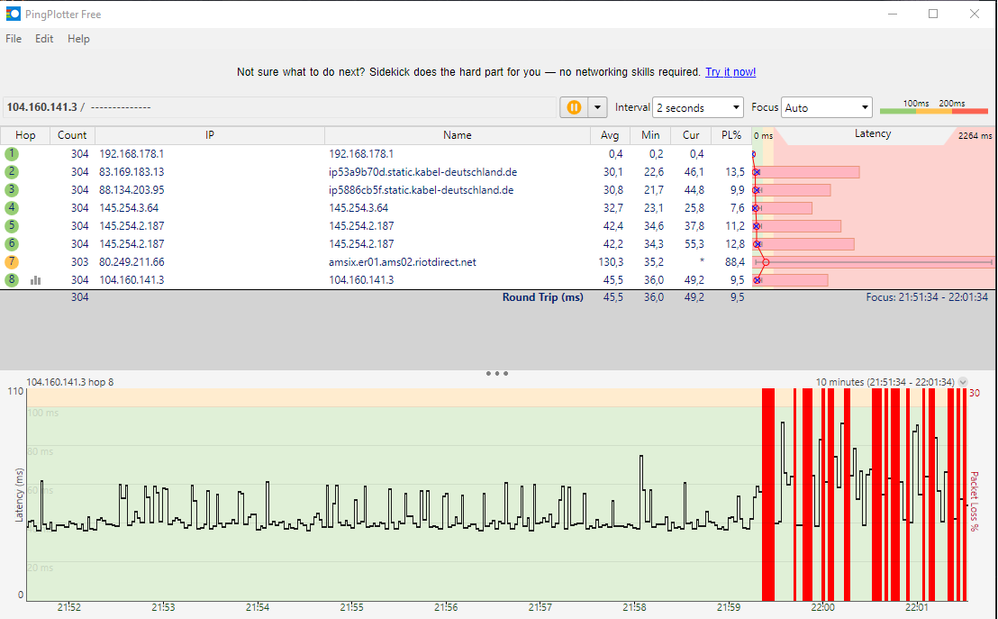Open the Edit menu

click(x=44, y=39)
